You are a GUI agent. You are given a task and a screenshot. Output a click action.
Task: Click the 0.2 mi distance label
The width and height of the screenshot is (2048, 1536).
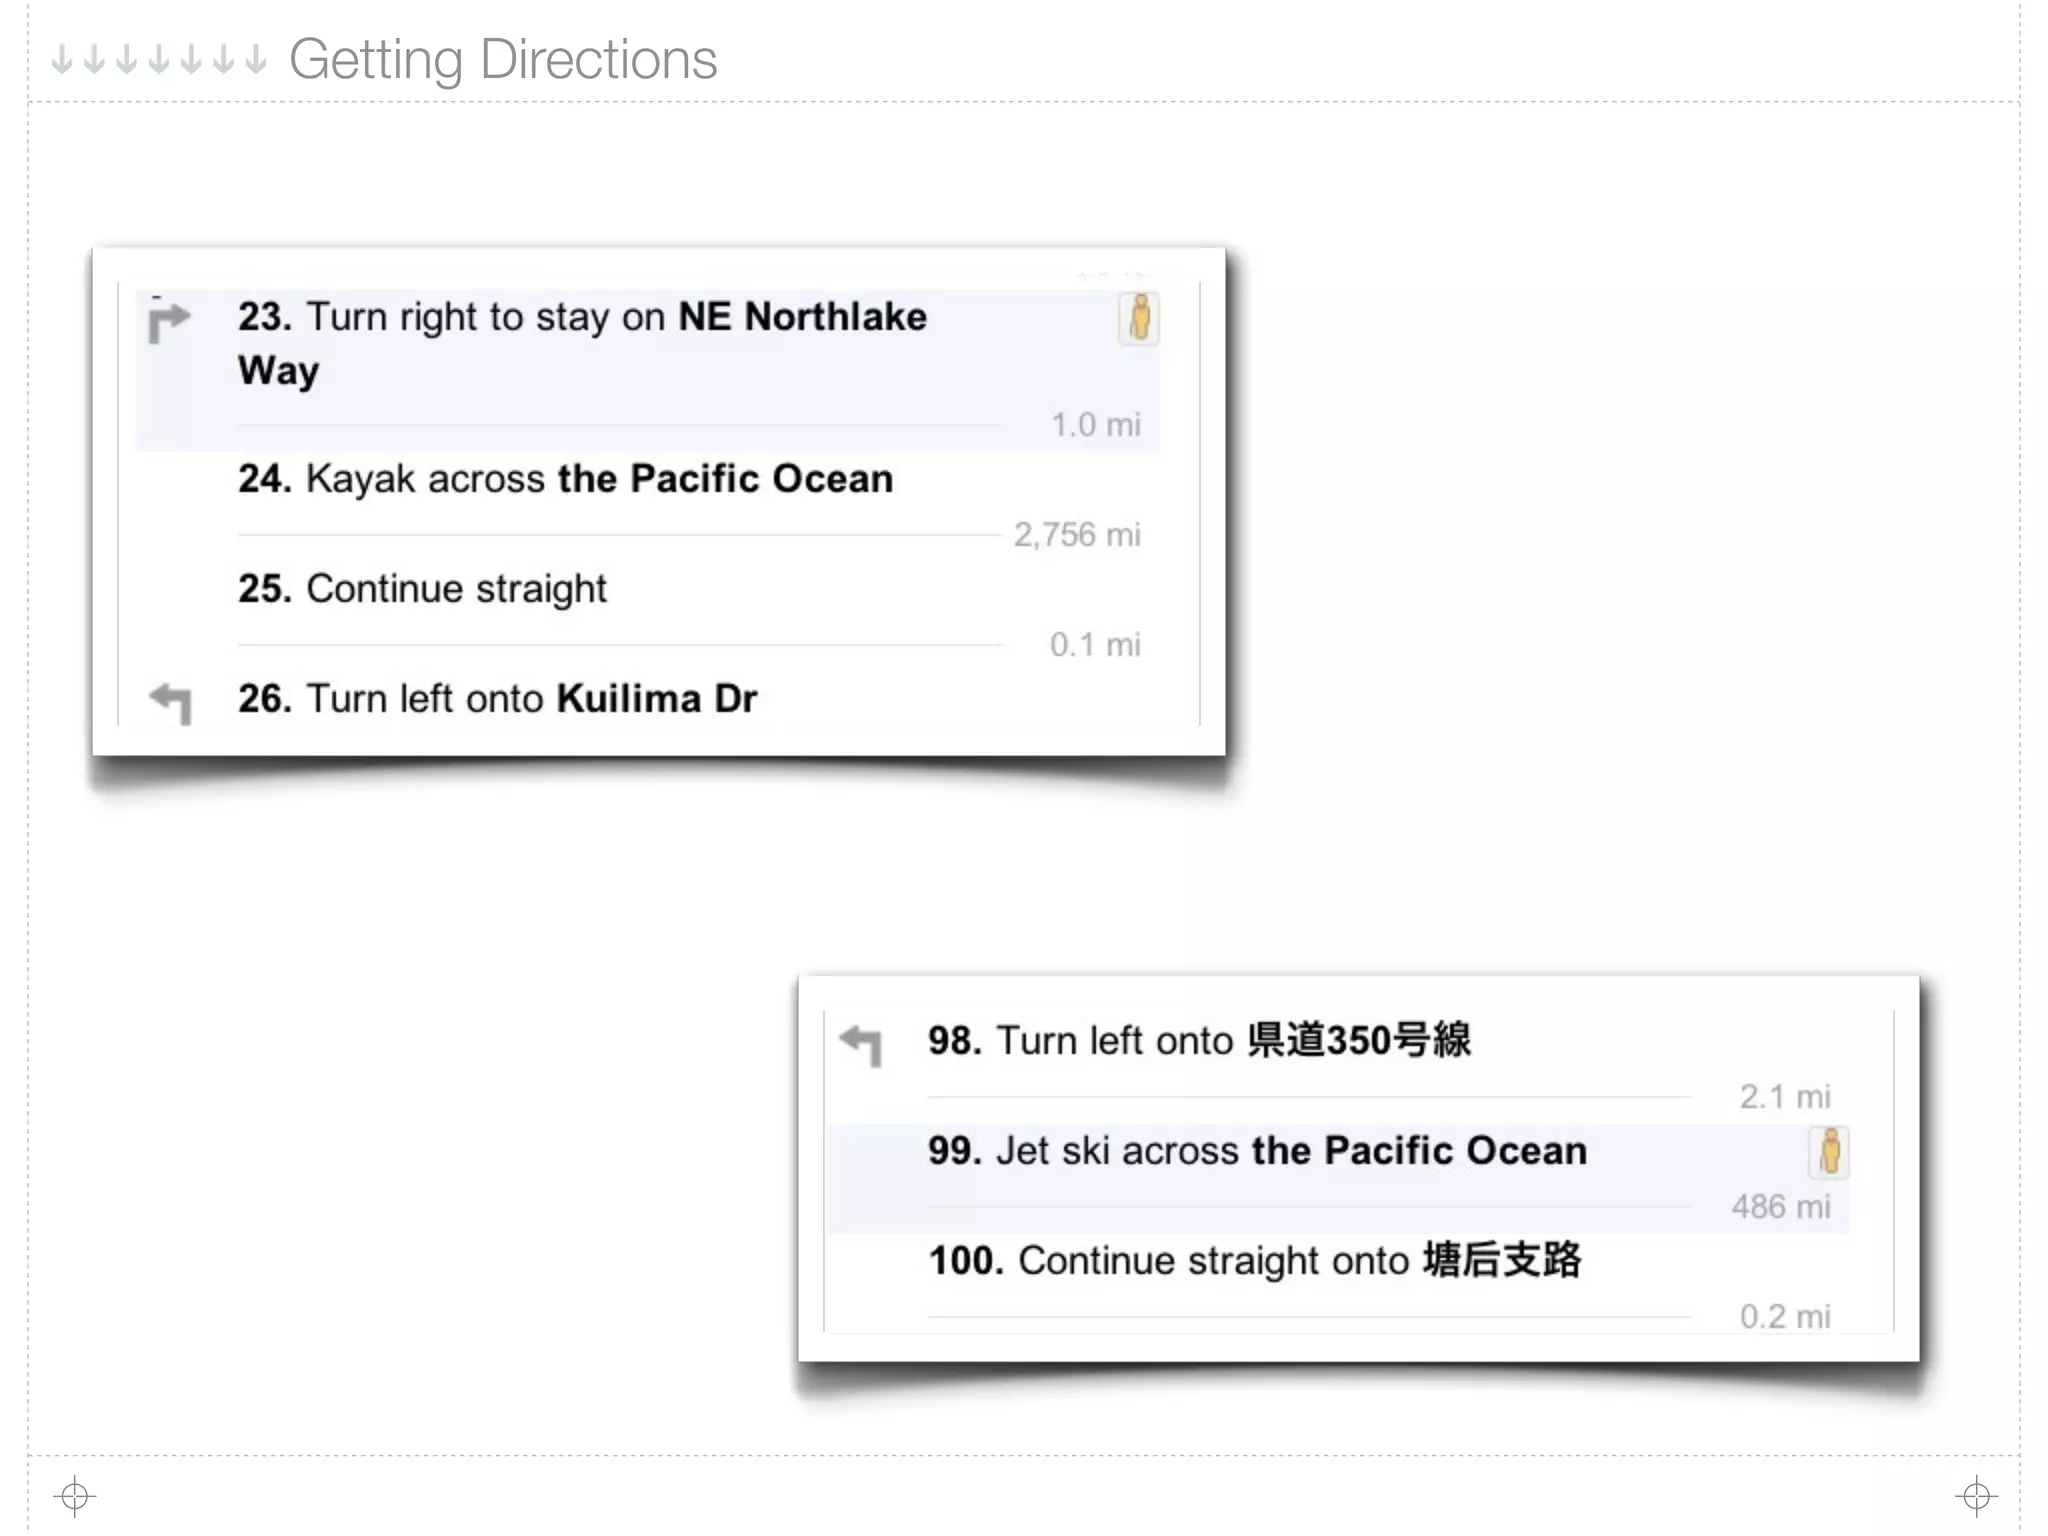click(x=1785, y=1317)
